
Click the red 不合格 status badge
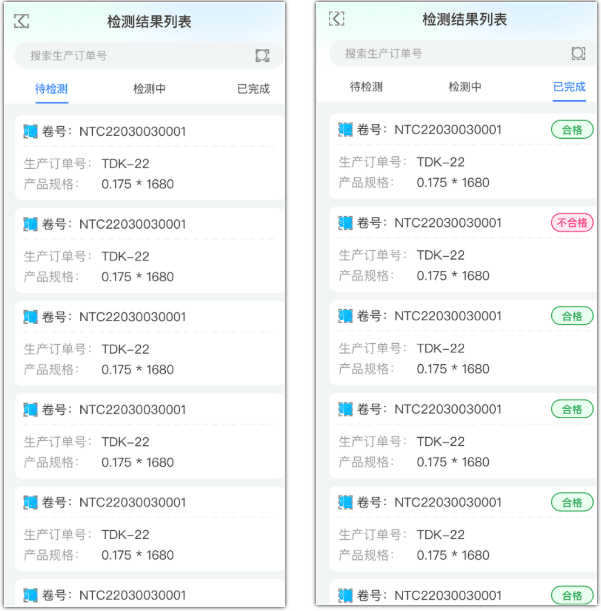pyautogui.click(x=572, y=223)
